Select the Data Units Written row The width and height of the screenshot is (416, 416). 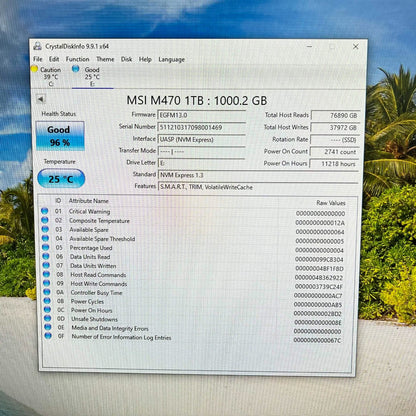(x=194, y=266)
